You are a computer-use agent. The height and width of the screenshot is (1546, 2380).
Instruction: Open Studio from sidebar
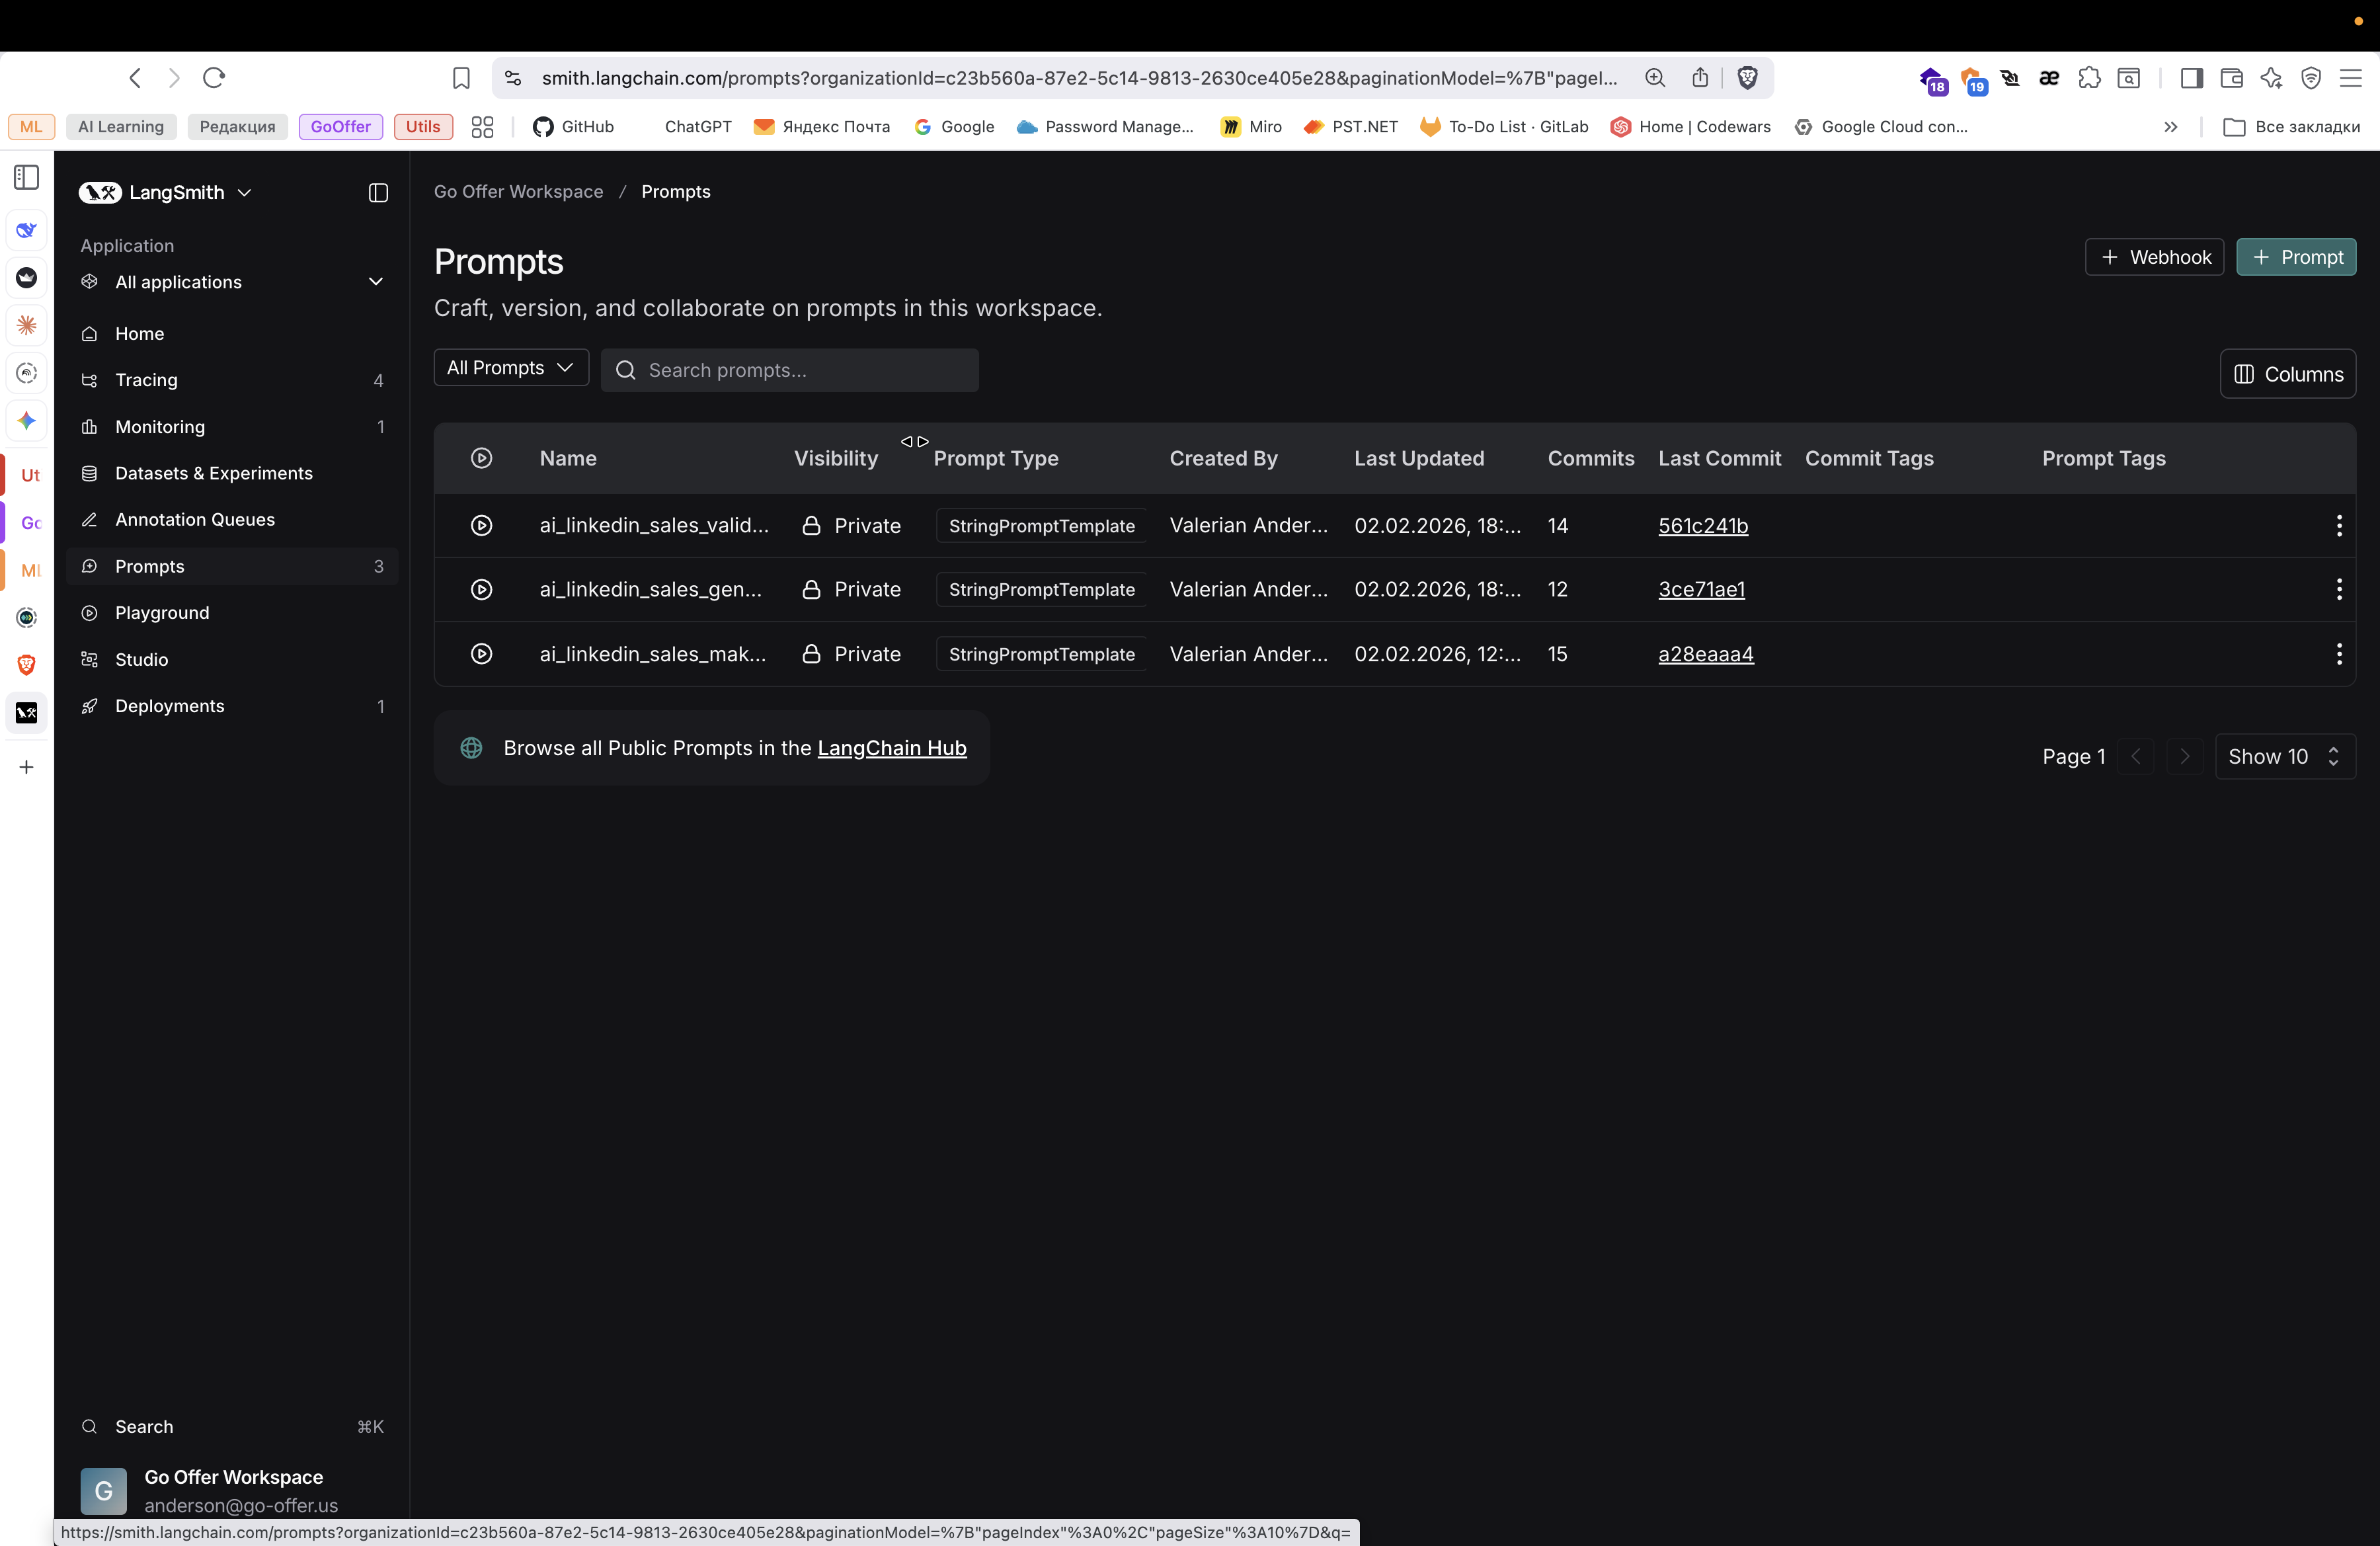tap(141, 659)
